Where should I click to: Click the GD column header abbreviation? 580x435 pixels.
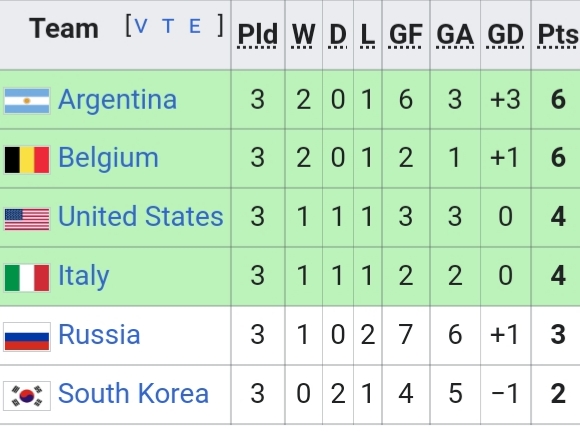(x=505, y=35)
